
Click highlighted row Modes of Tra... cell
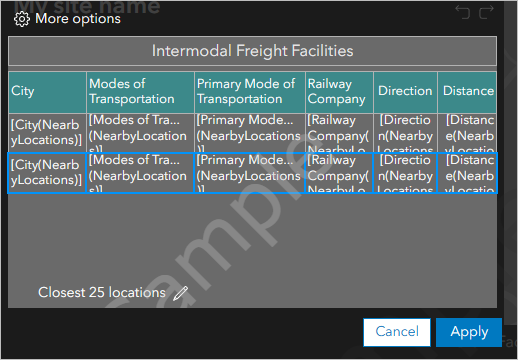(x=140, y=173)
